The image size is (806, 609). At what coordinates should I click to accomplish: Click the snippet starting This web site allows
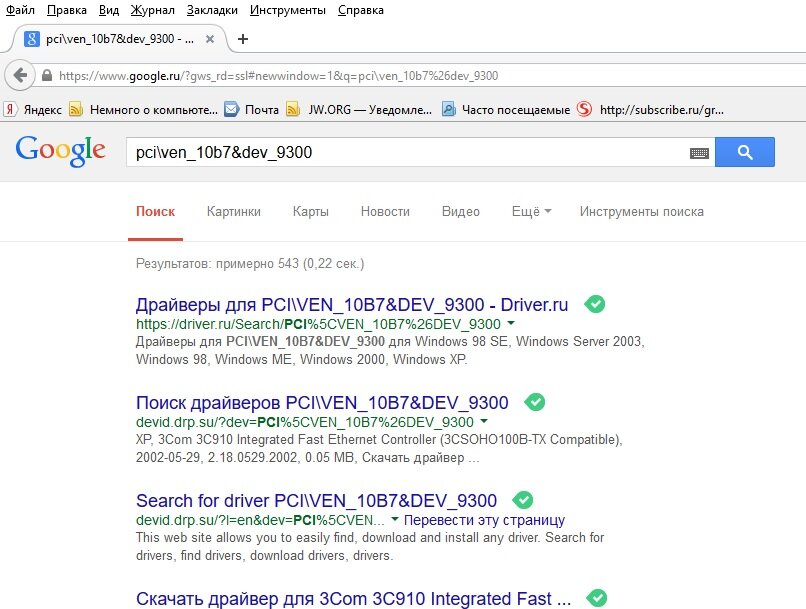coord(370,546)
